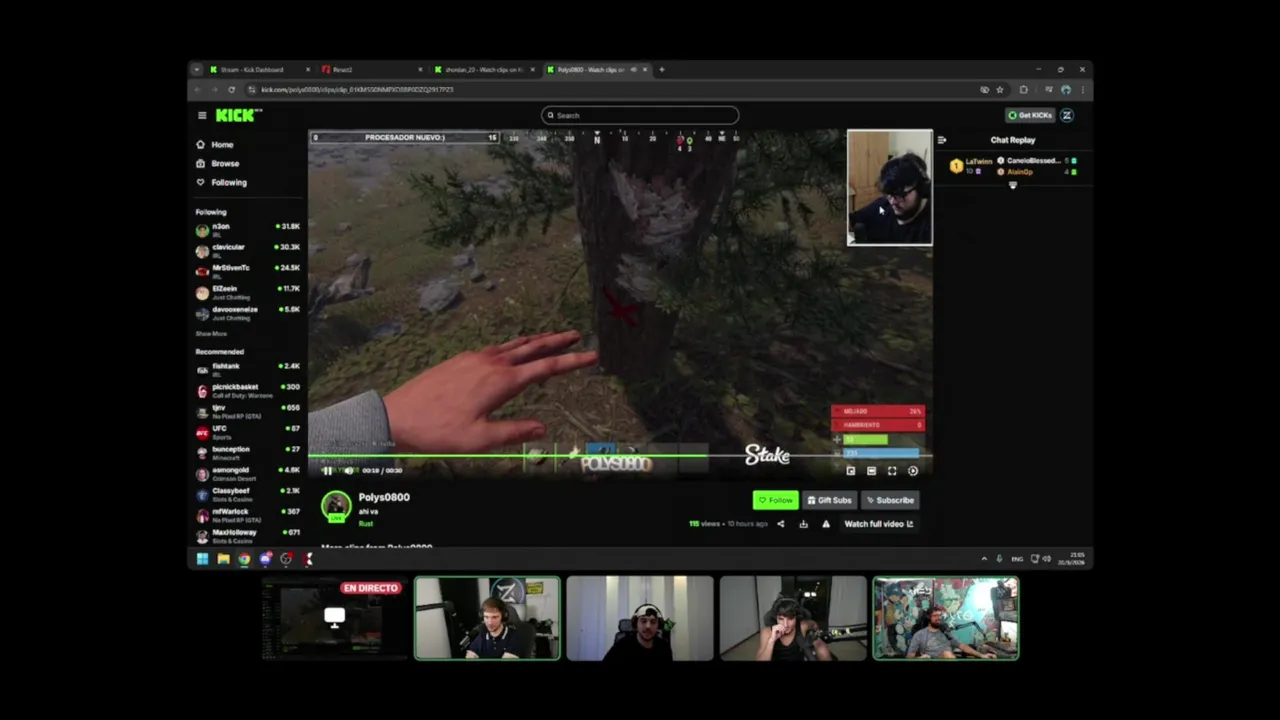Click Polys0800 profile avatar

[x=336, y=506]
